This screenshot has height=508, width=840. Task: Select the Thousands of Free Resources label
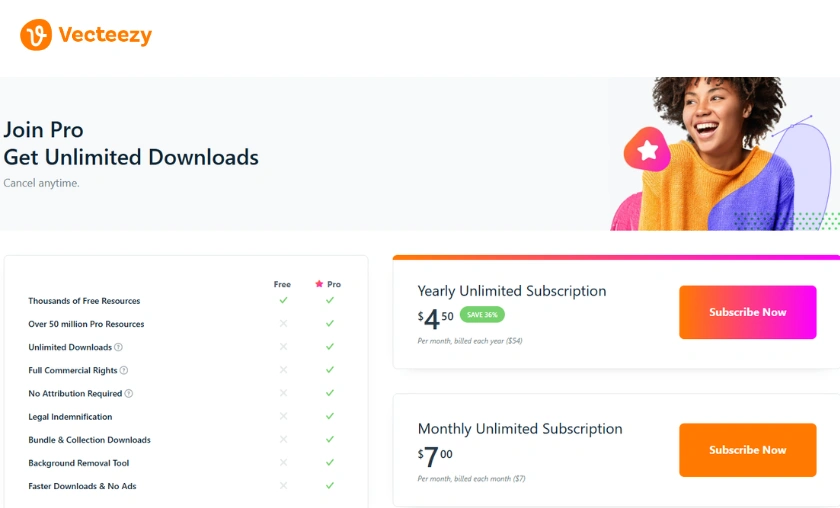(84, 301)
